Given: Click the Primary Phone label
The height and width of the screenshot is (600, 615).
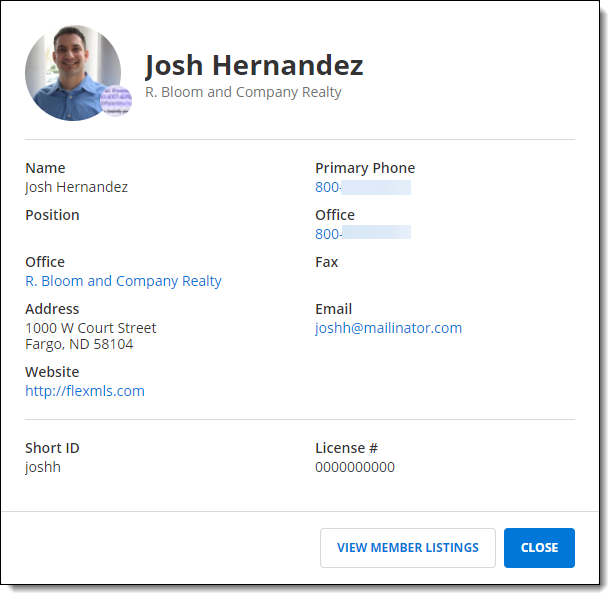Looking at the screenshot, I should pos(365,168).
